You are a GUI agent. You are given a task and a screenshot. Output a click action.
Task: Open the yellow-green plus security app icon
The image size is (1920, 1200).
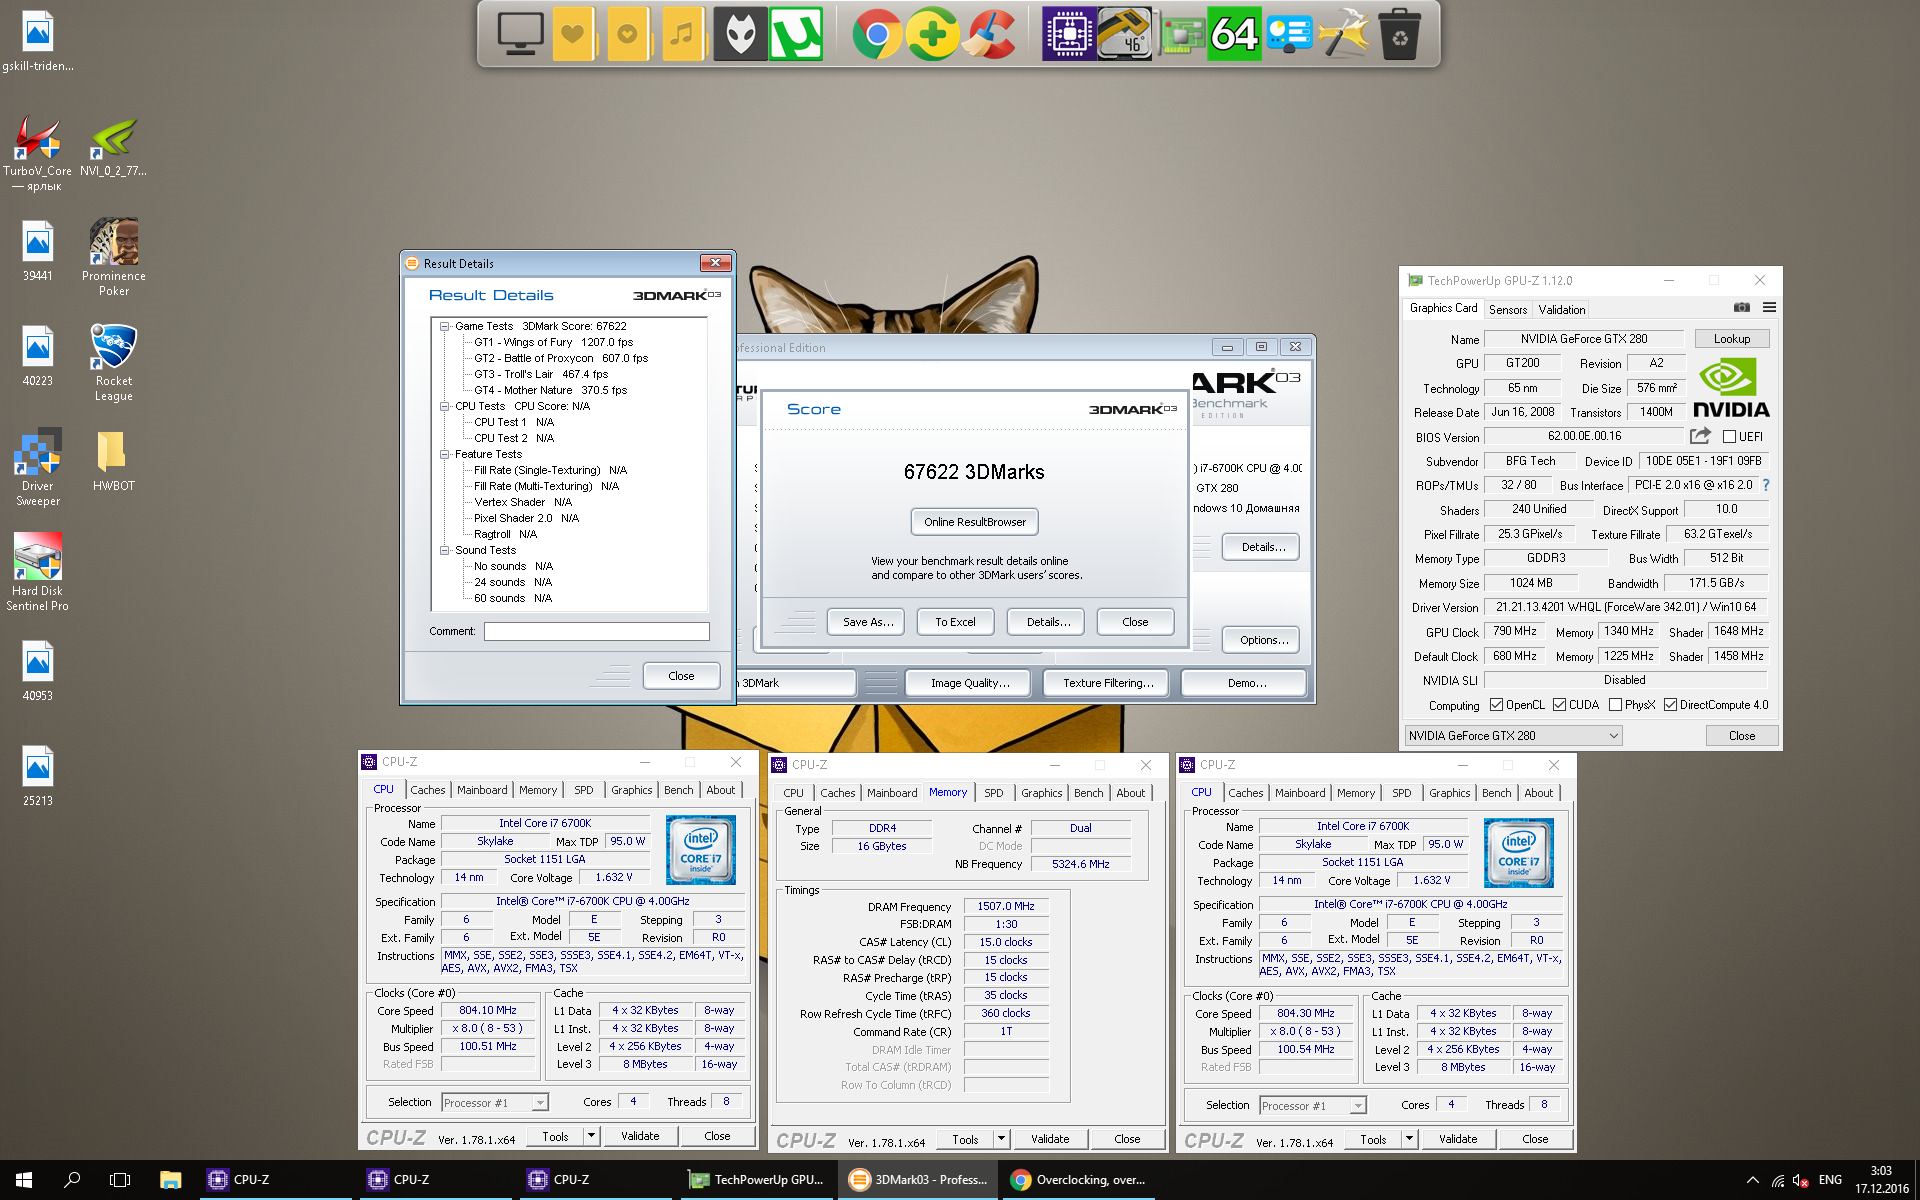click(x=932, y=34)
